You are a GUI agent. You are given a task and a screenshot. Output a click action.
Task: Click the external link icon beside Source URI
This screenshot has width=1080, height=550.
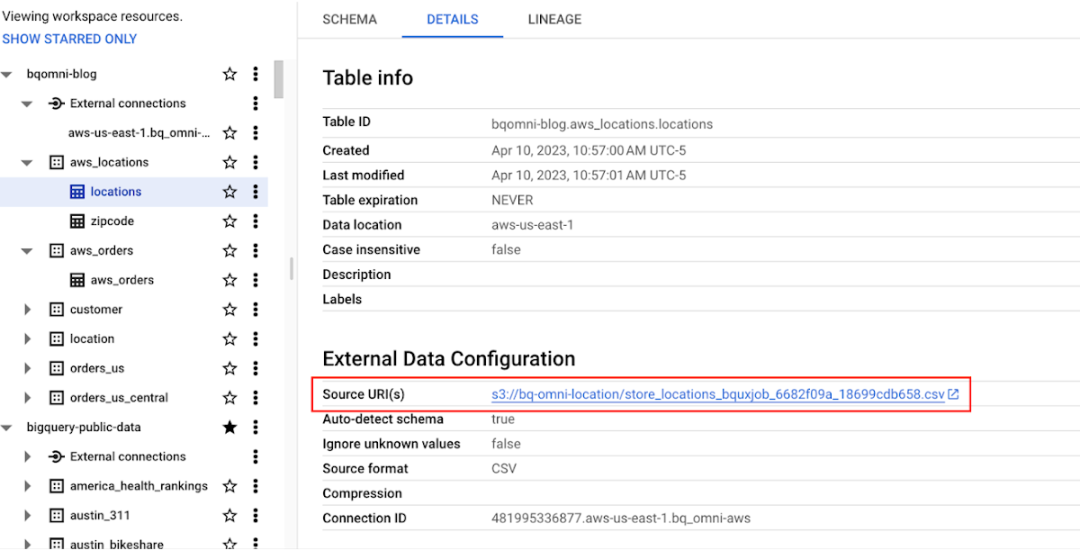tap(954, 394)
